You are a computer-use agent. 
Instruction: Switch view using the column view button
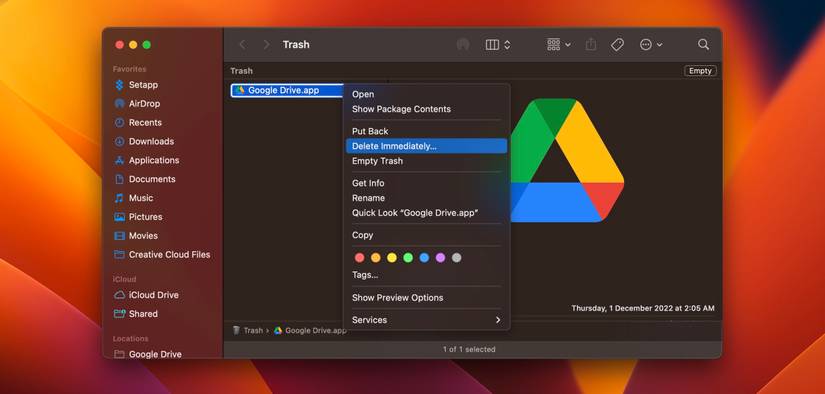(492, 45)
